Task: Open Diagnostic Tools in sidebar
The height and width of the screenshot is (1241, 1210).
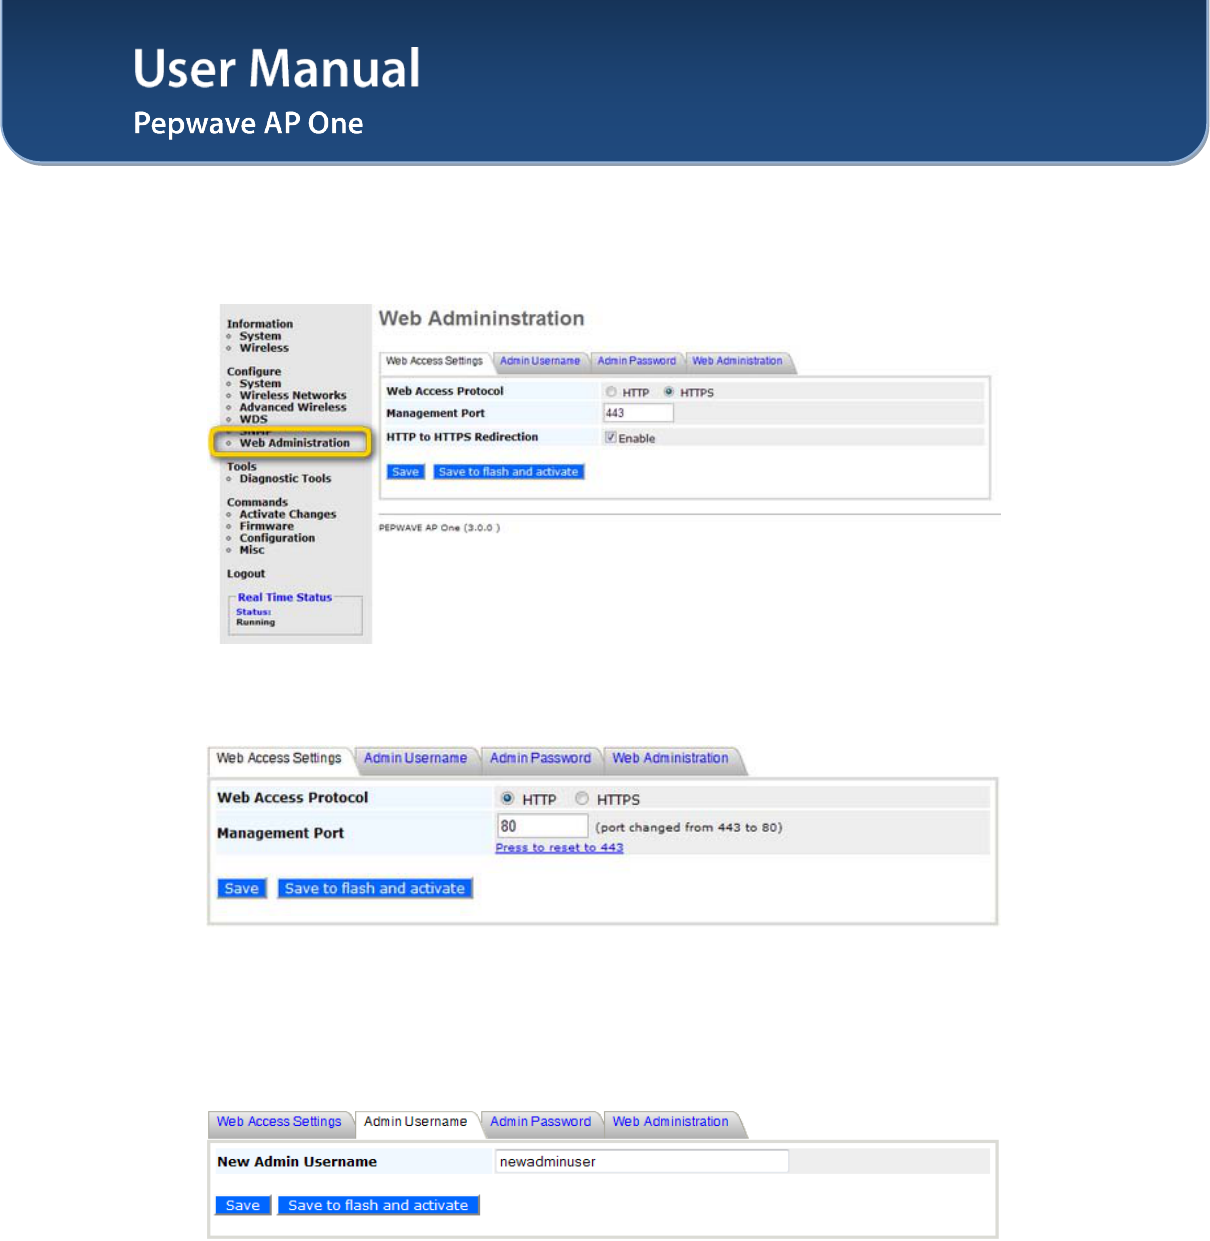Action: click(285, 478)
